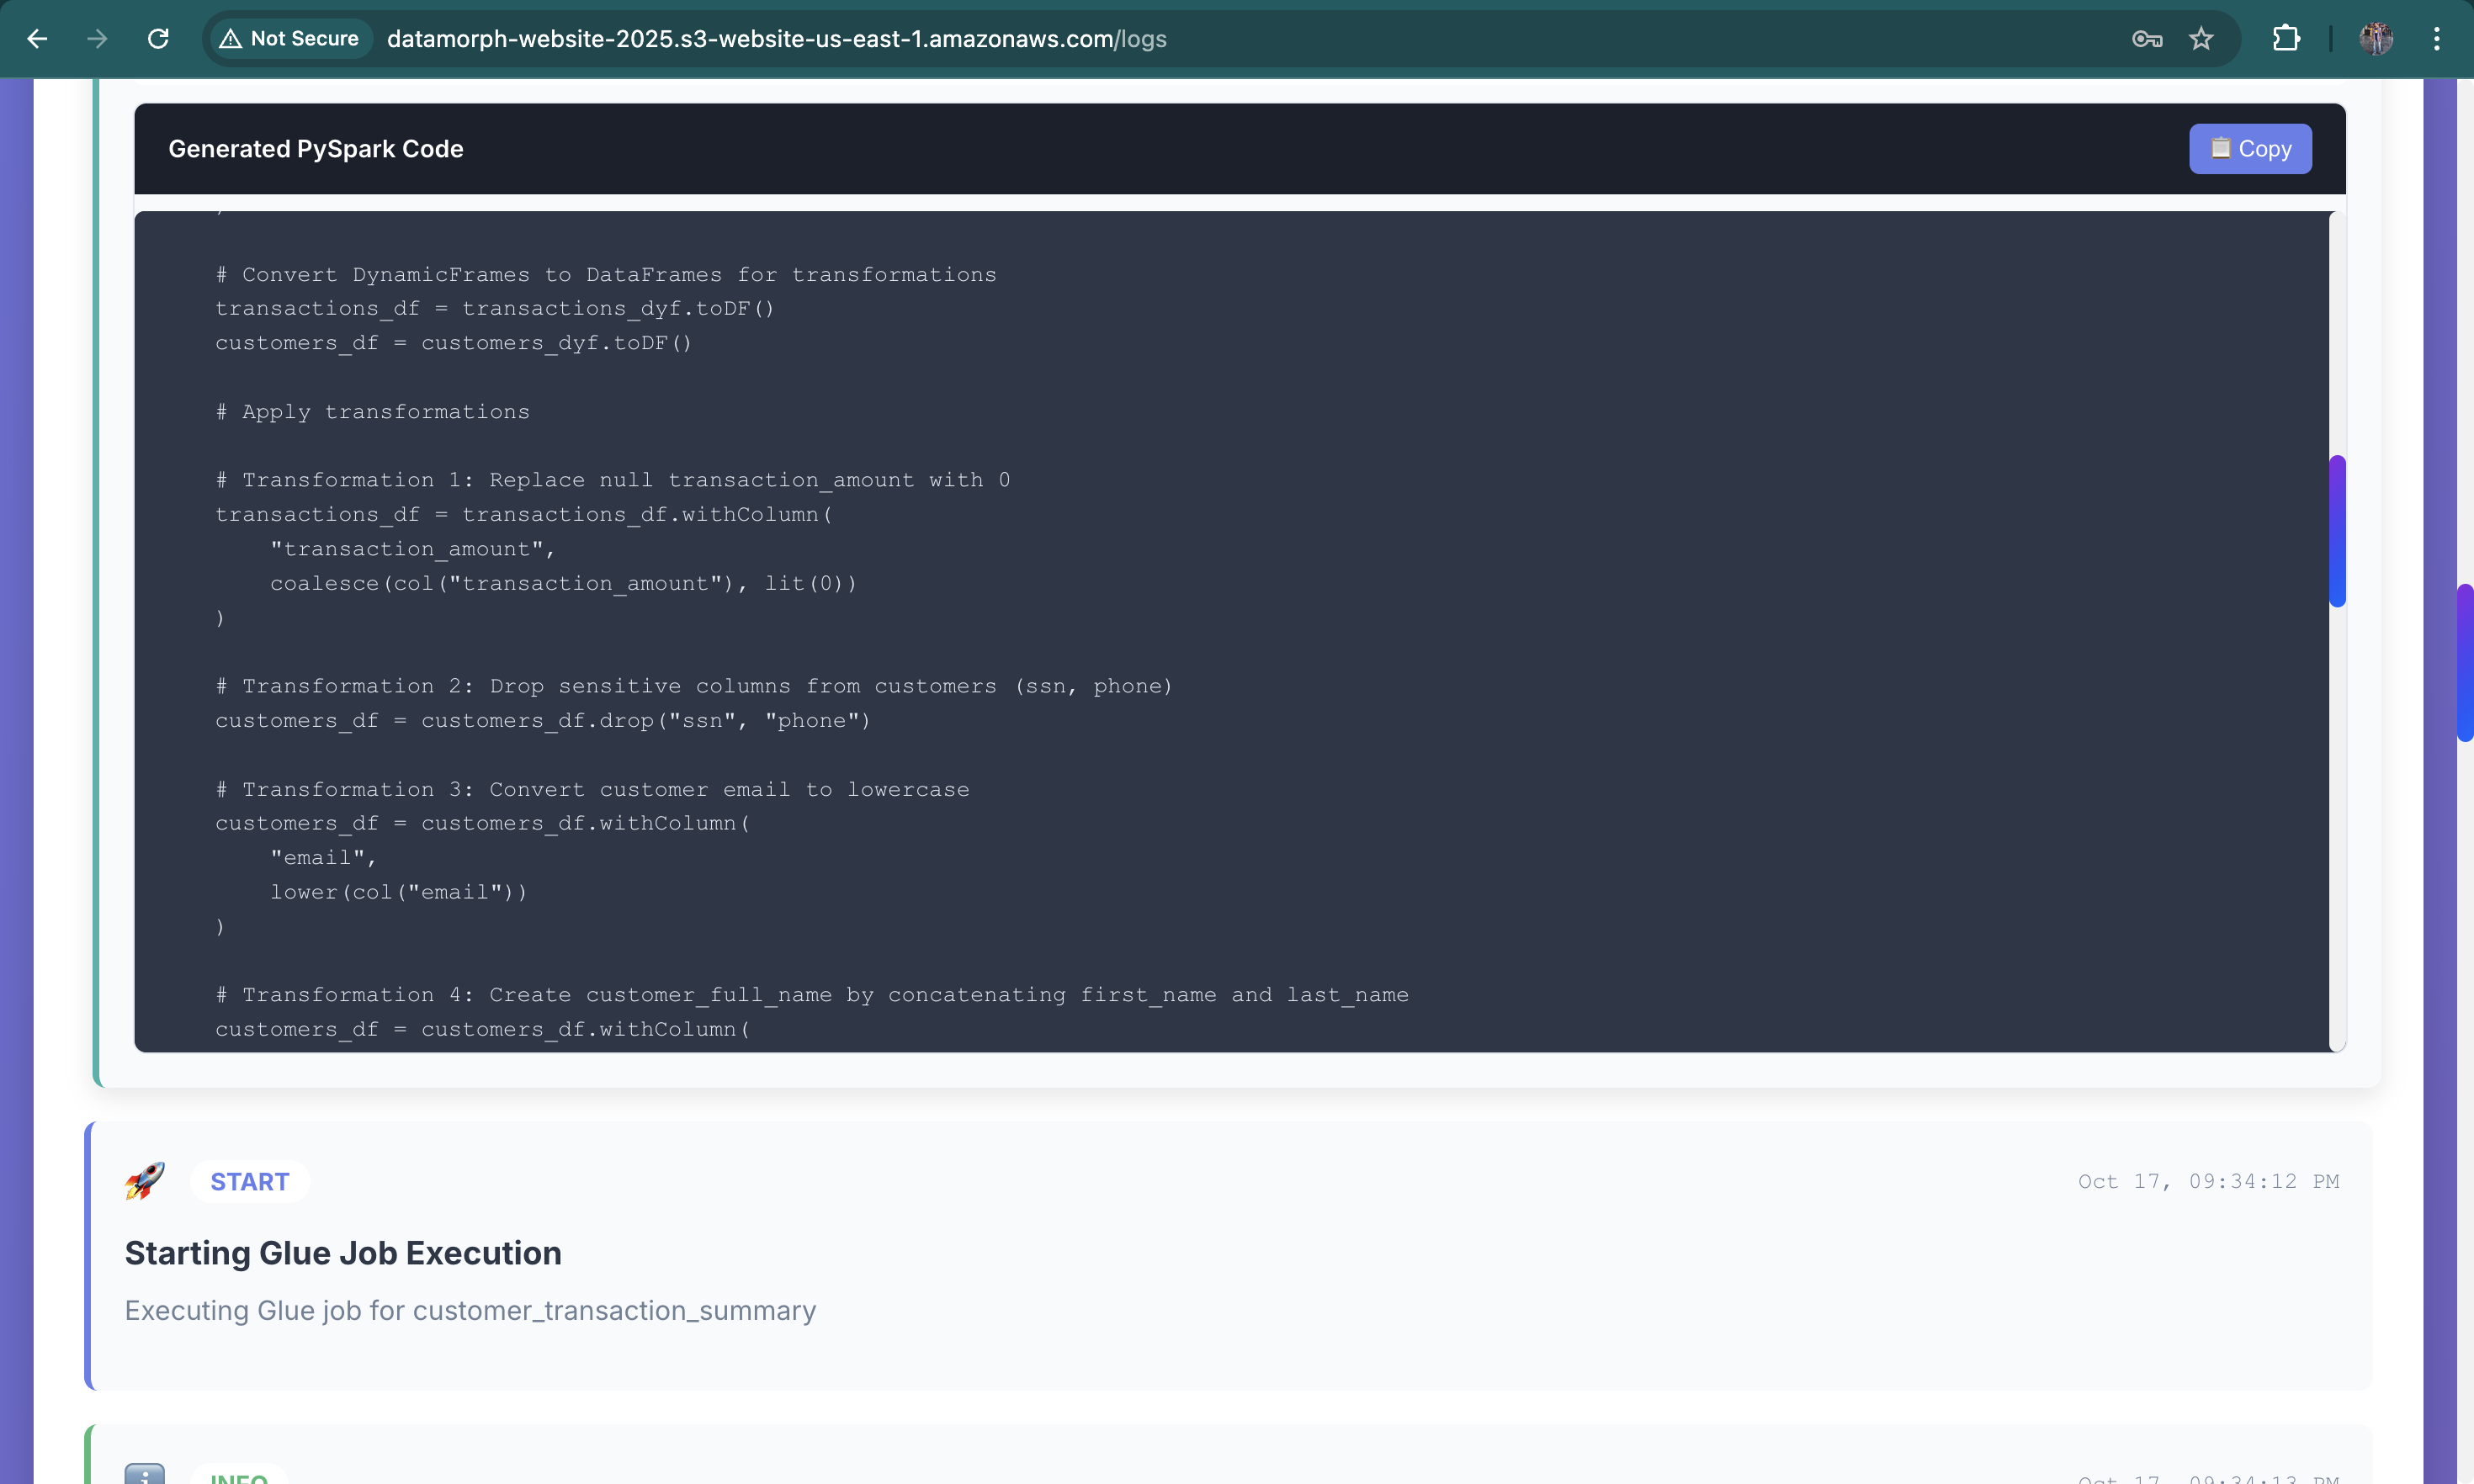Open the Not Secure site info
The width and height of the screenshot is (2474, 1484).
click(x=289, y=39)
